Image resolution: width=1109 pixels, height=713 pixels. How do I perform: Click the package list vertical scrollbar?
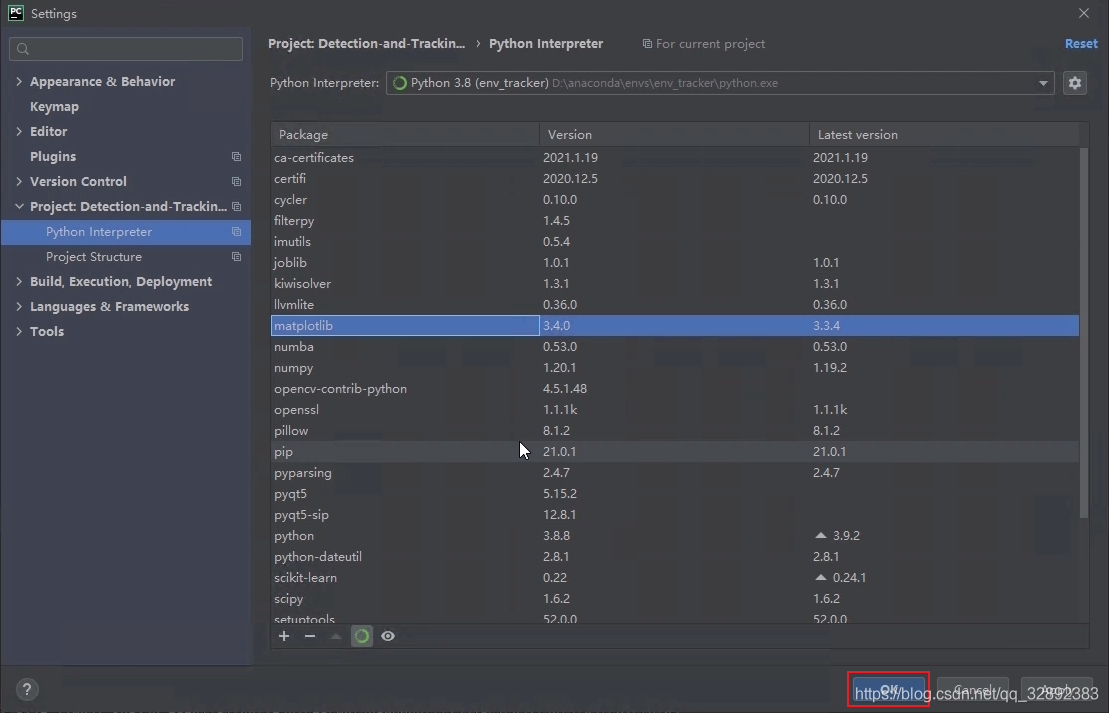tap(1084, 332)
